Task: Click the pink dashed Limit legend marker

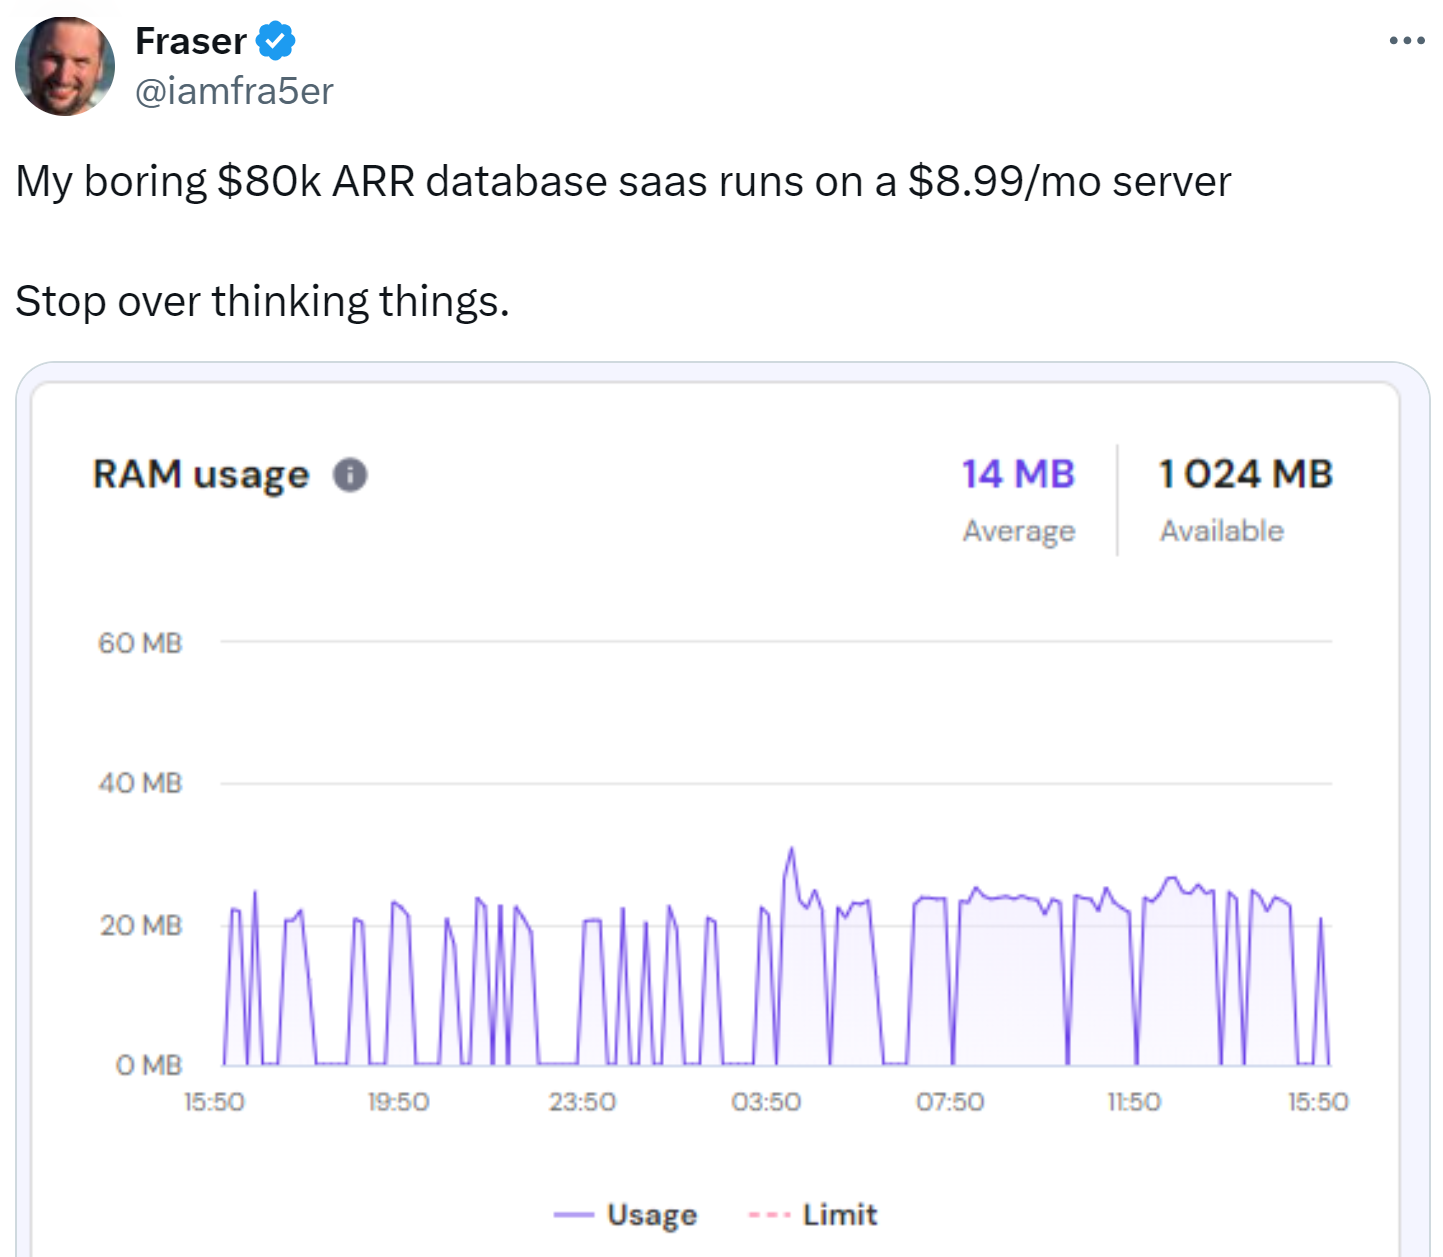Action: [x=768, y=1215]
